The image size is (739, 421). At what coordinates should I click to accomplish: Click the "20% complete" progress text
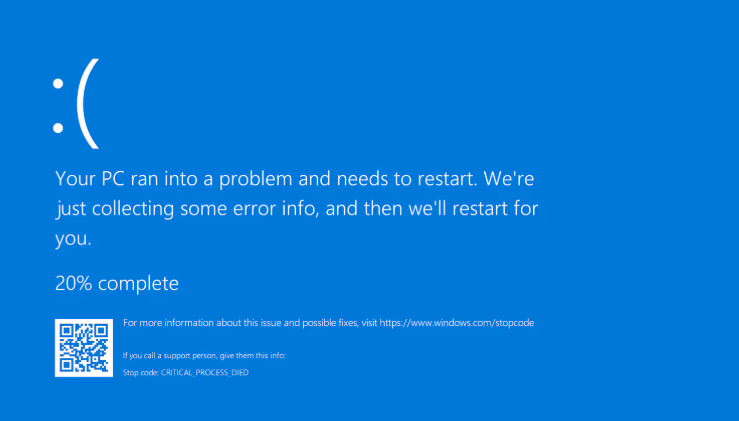(x=117, y=283)
